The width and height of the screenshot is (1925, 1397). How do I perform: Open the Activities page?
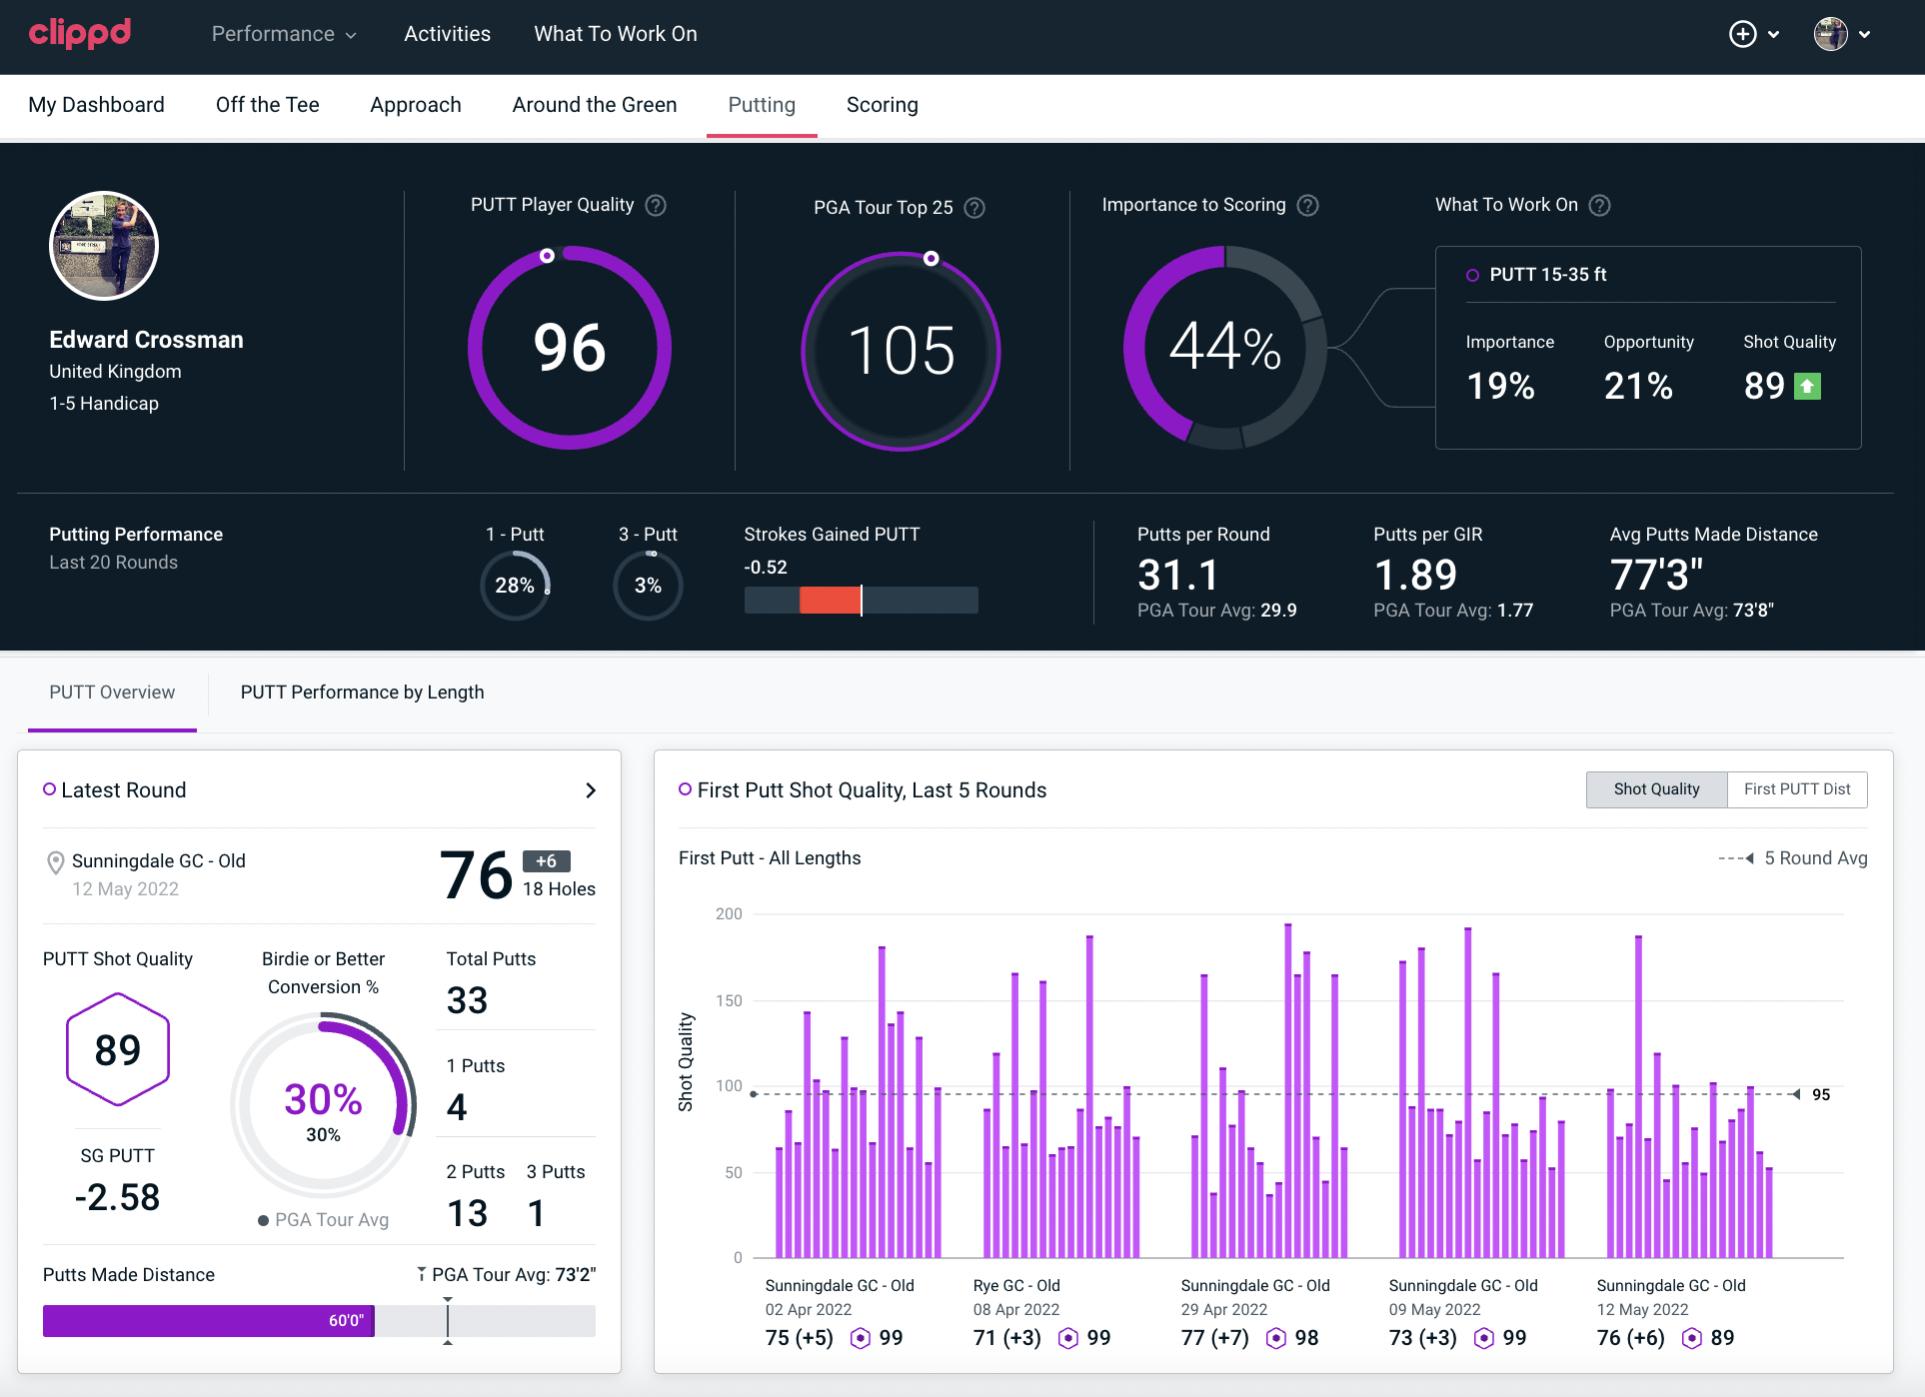click(x=447, y=34)
